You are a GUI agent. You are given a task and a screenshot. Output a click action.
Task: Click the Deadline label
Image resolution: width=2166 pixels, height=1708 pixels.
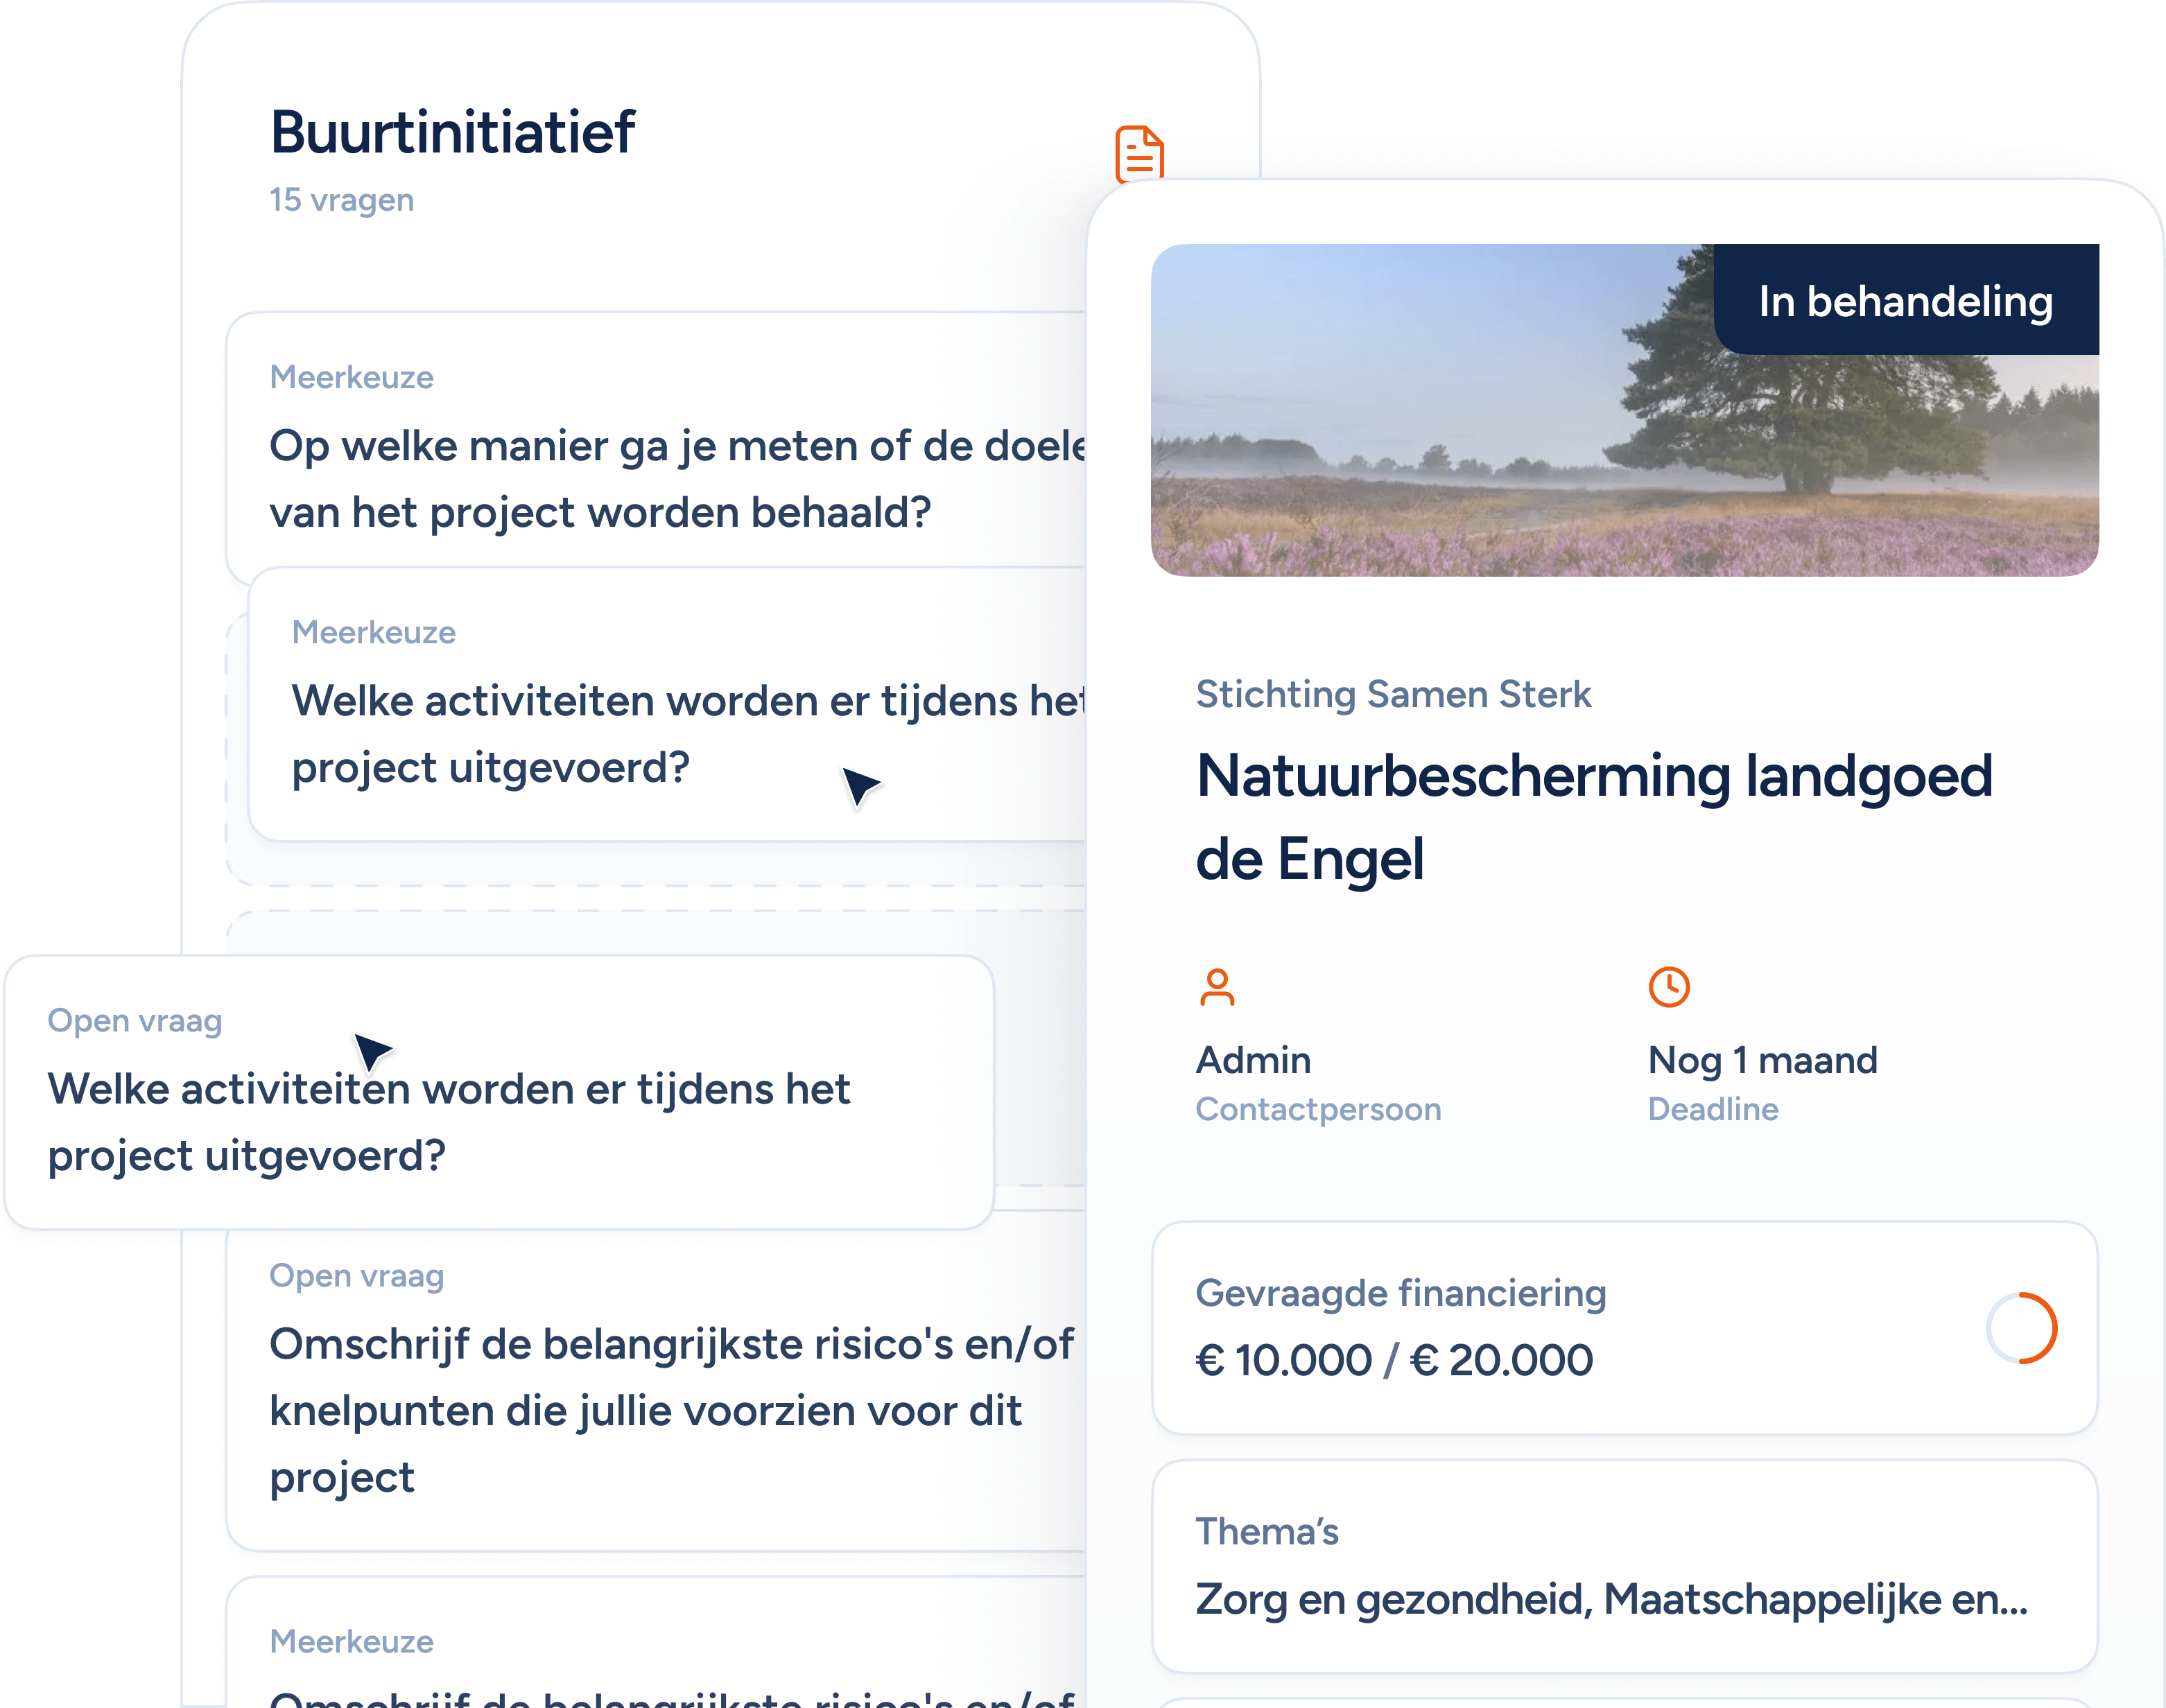[x=1713, y=1109]
